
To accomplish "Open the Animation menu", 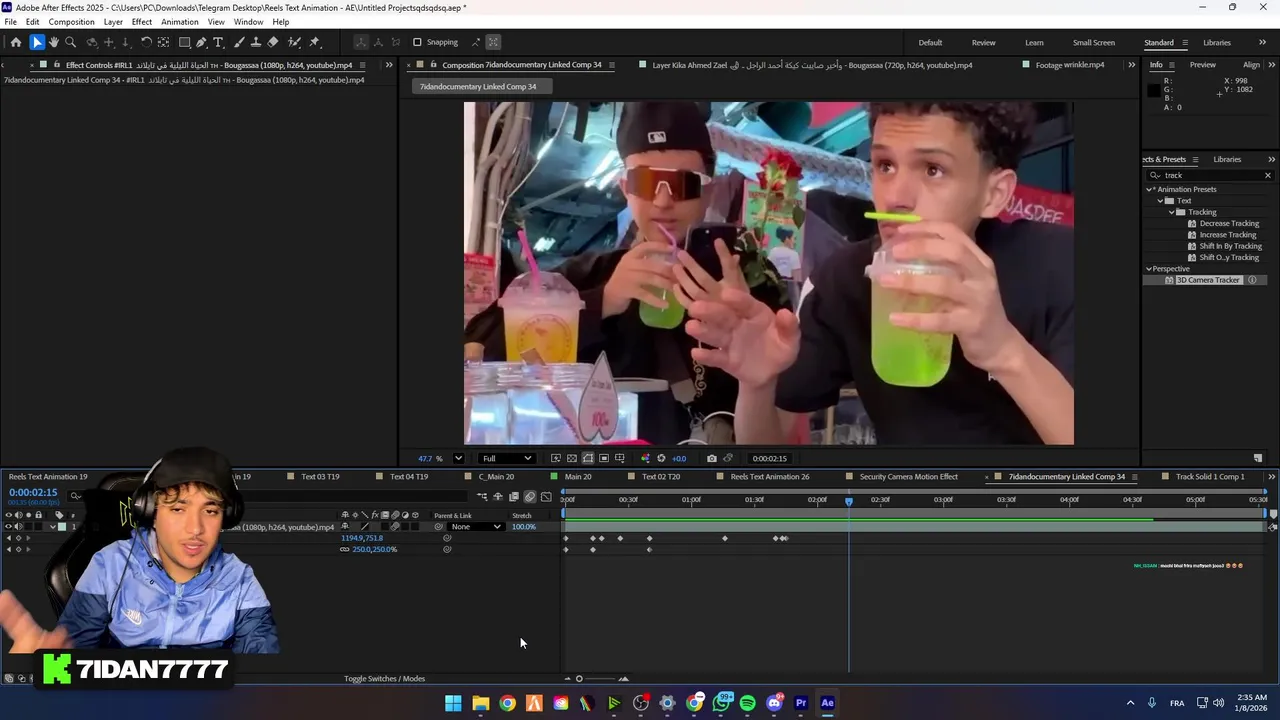I will click(x=180, y=22).
